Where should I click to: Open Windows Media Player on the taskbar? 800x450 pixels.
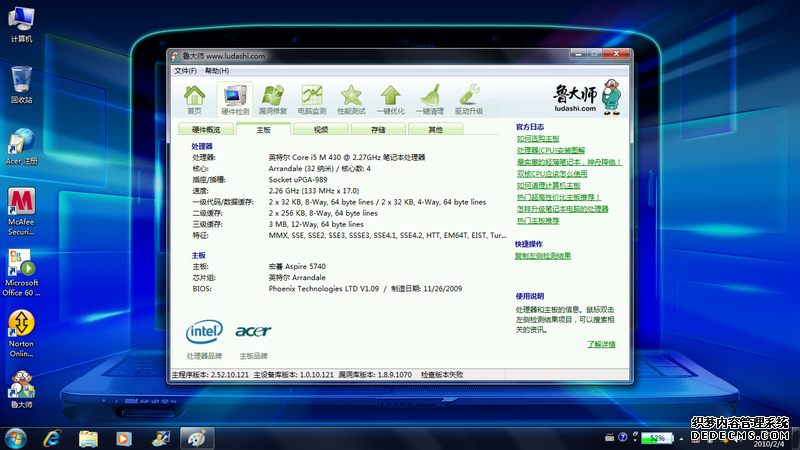(124, 438)
